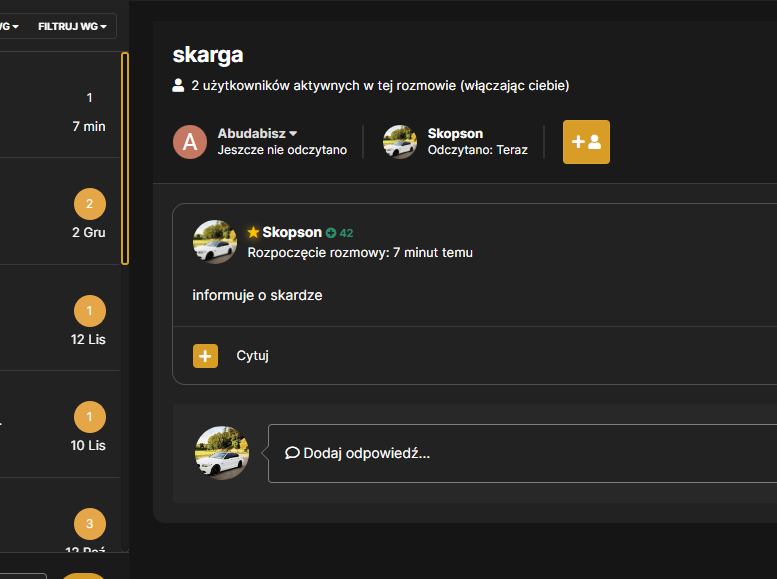This screenshot has height=579, width=777.
Task: Click Rozpoczęcie rozmowy: 7 minut temu timestamp
Action: [x=360, y=253]
